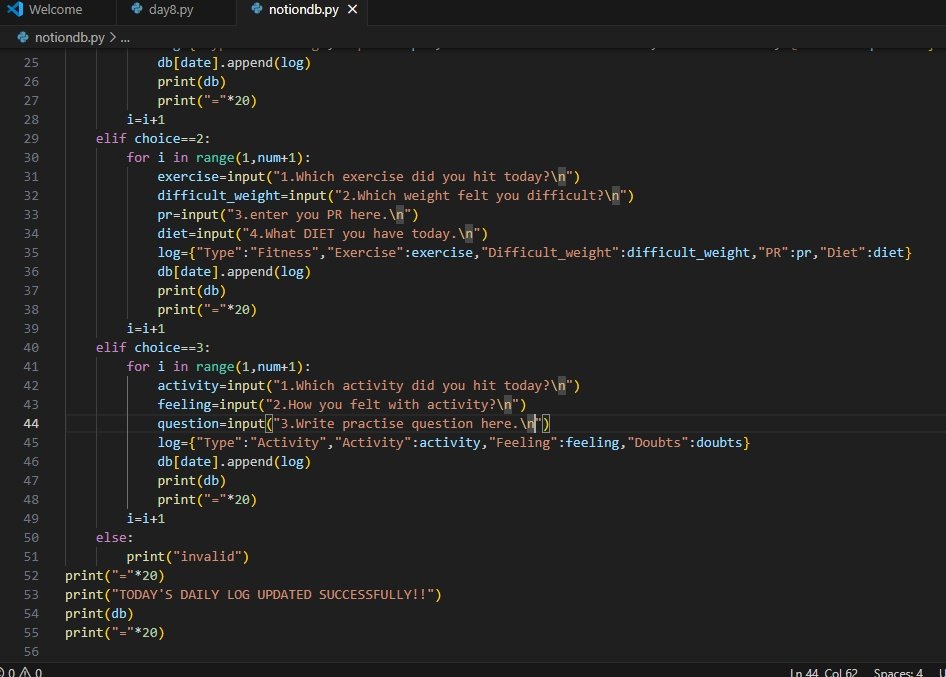Click the Activity log dictionary on line 45
Screen dimensions: 946x677
[454, 443]
